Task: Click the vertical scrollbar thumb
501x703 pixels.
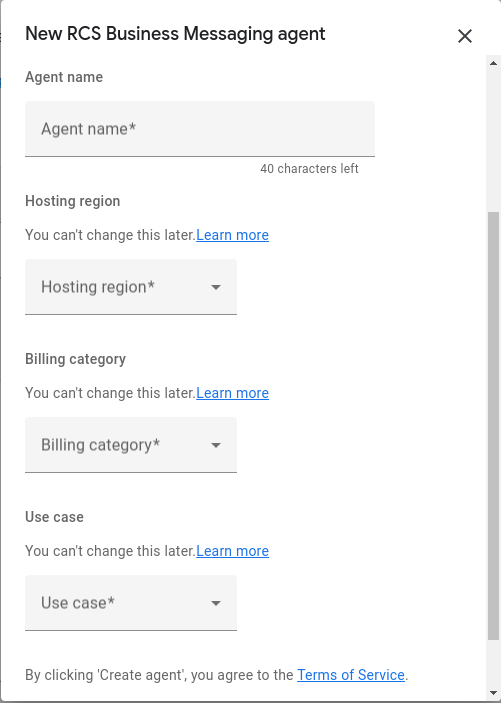Action: tap(493, 426)
